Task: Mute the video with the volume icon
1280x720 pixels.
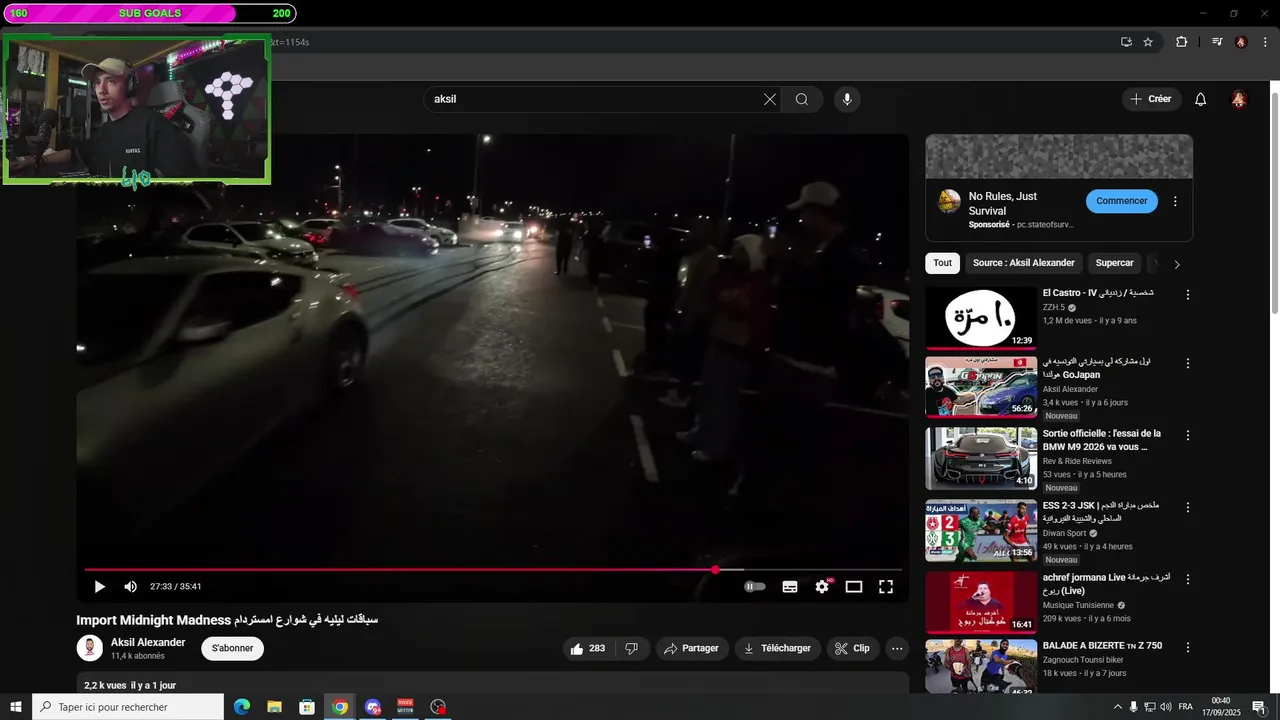Action: coord(130,587)
